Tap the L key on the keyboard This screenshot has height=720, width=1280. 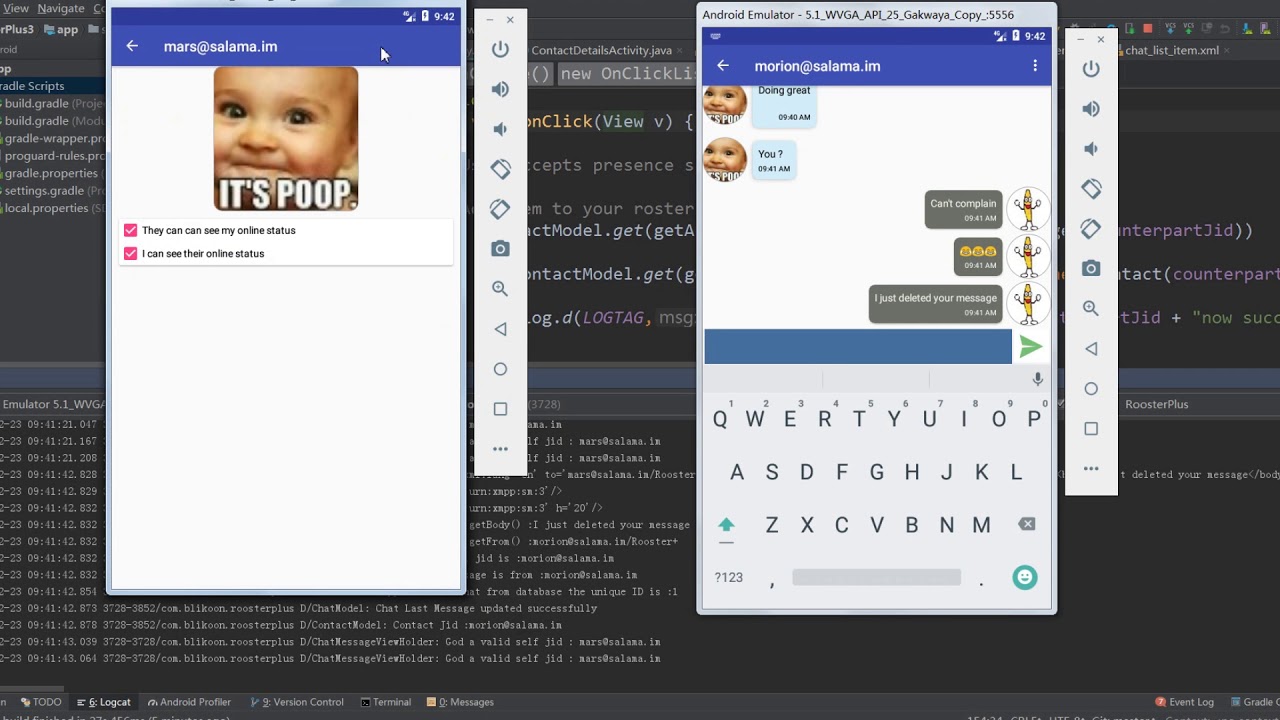pyautogui.click(x=1016, y=472)
